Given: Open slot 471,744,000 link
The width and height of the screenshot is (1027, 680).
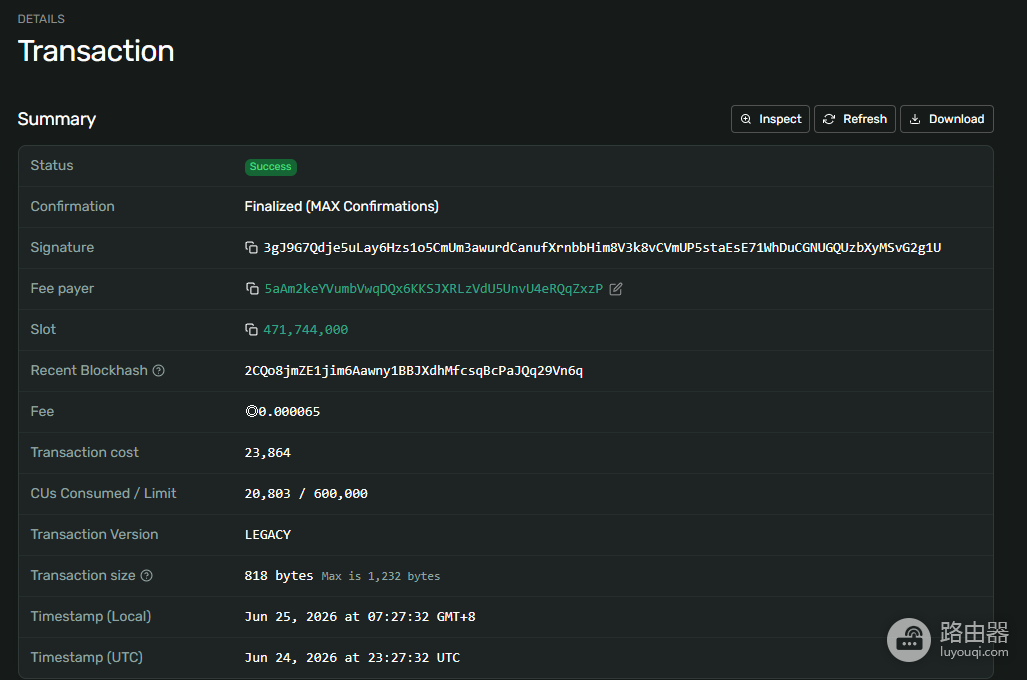Looking at the screenshot, I should coord(306,330).
